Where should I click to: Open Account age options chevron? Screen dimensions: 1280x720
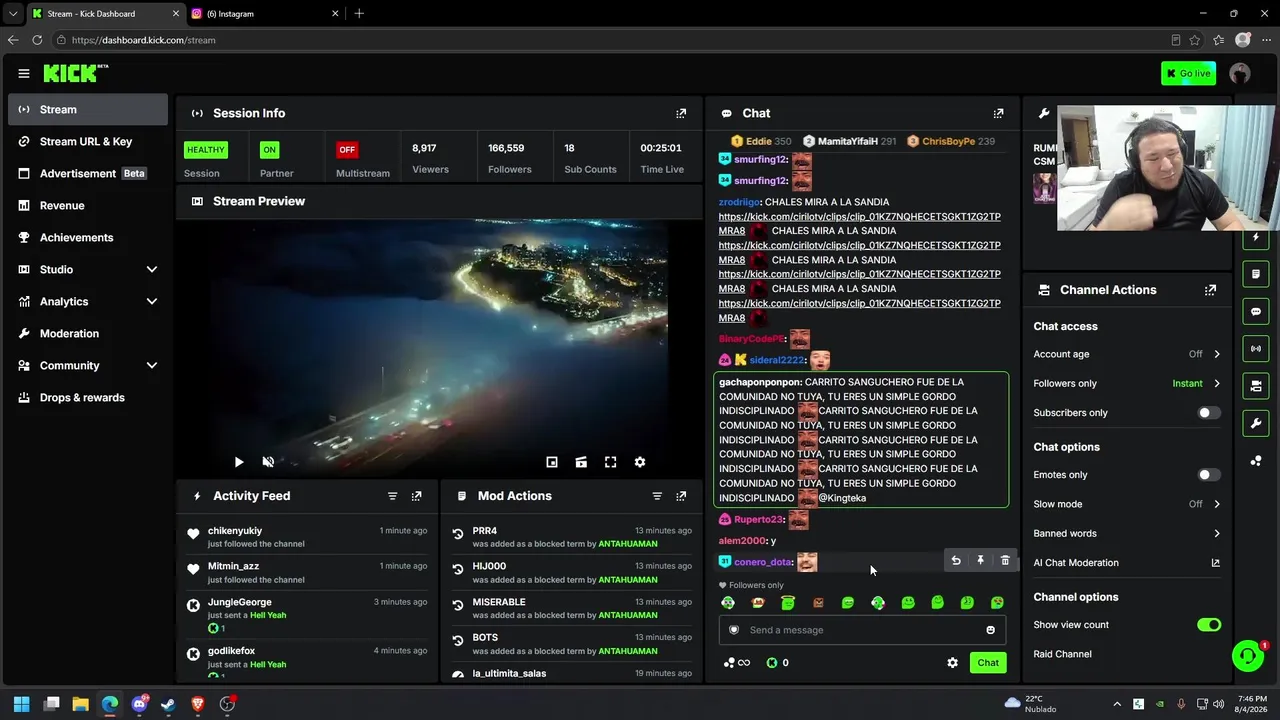coord(1216,354)
